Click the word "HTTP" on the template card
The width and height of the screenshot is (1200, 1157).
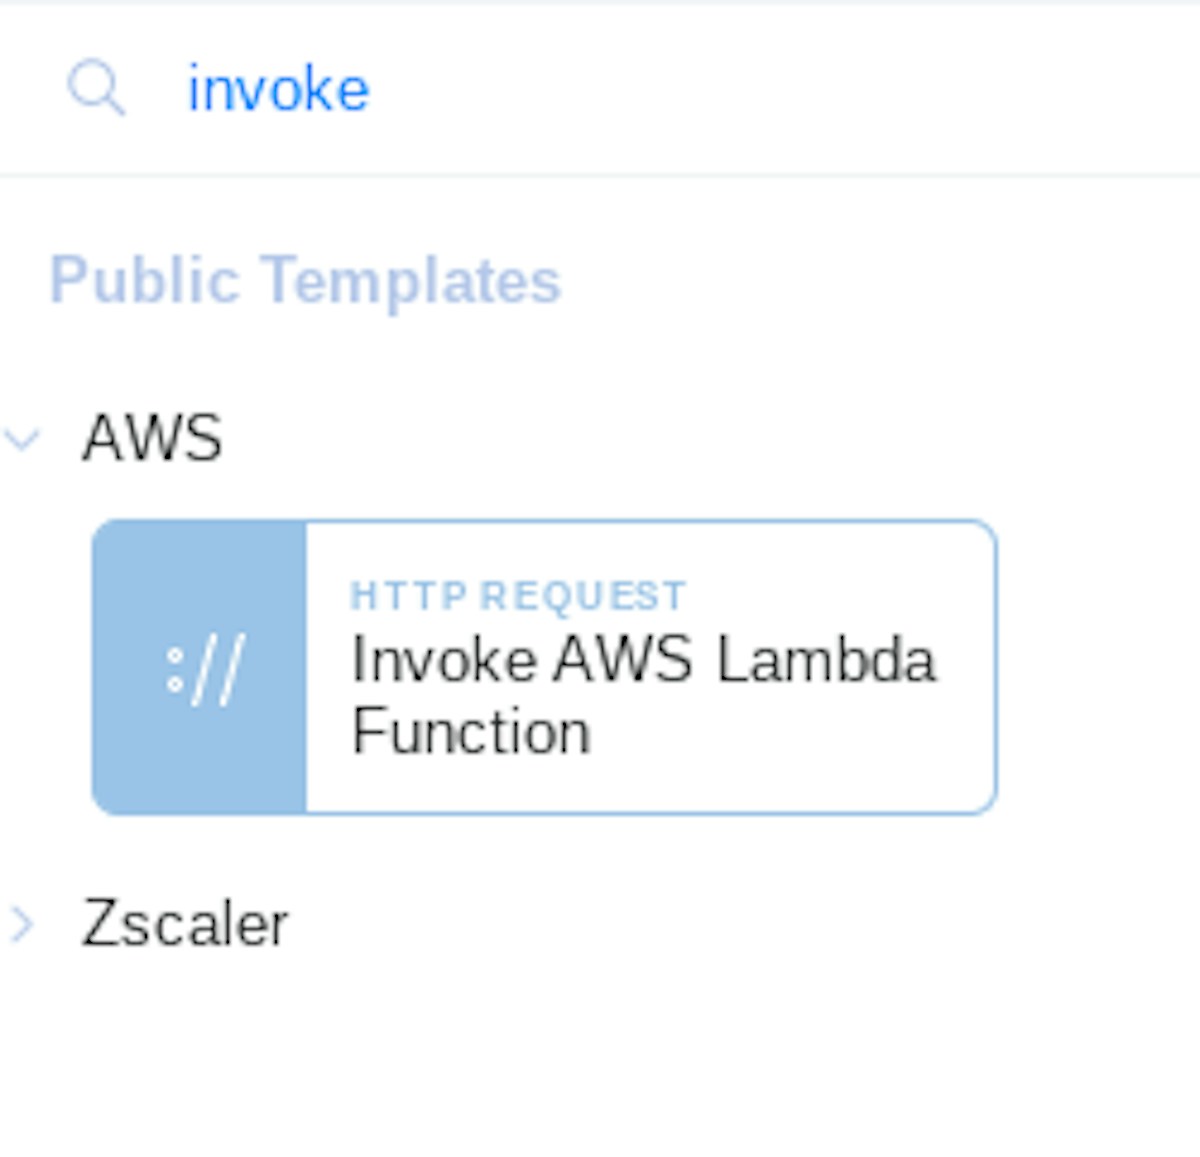(x=408, y=596)
